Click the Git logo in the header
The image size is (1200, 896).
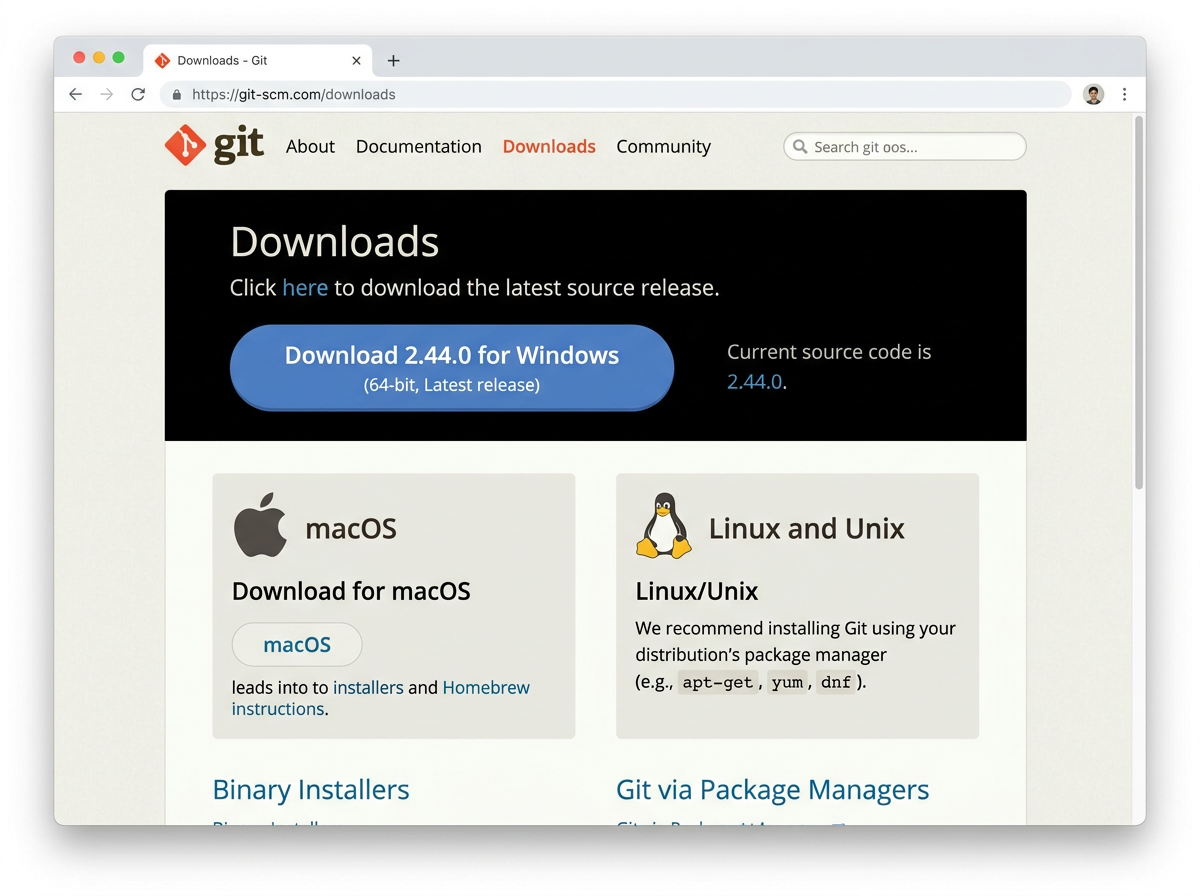pos(215,146)
